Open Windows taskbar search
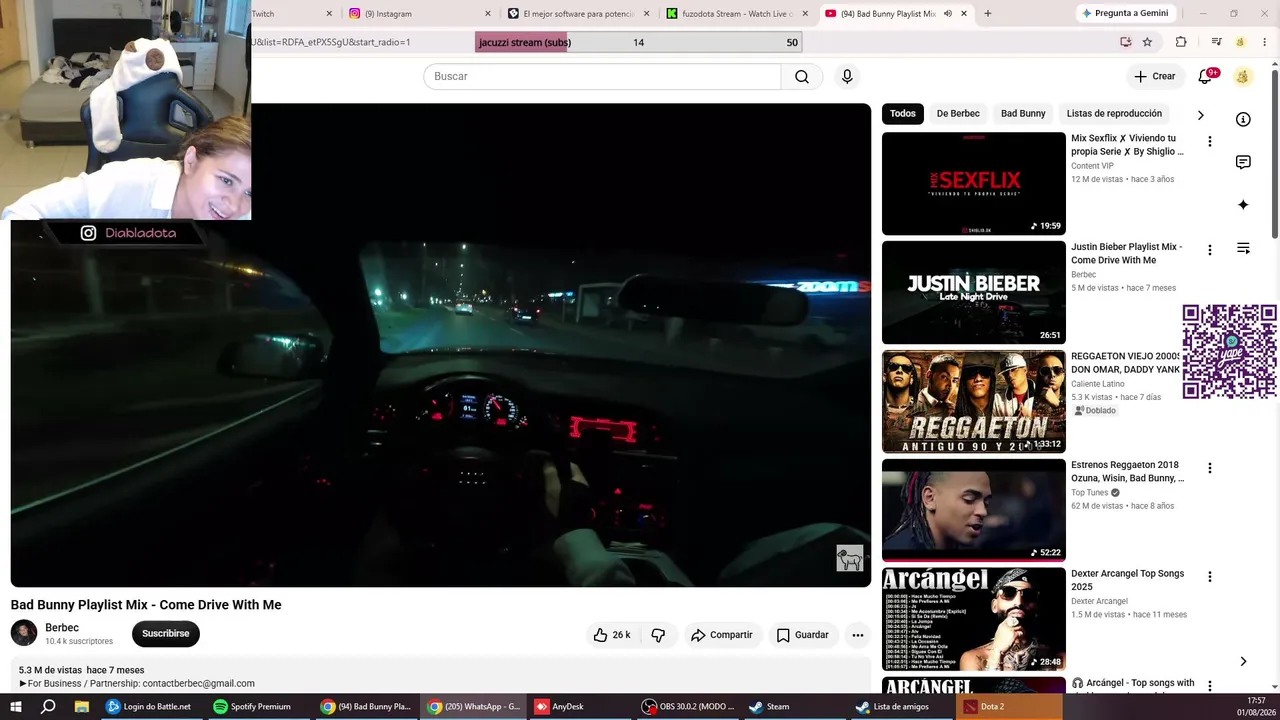 [x=48, y=707]
